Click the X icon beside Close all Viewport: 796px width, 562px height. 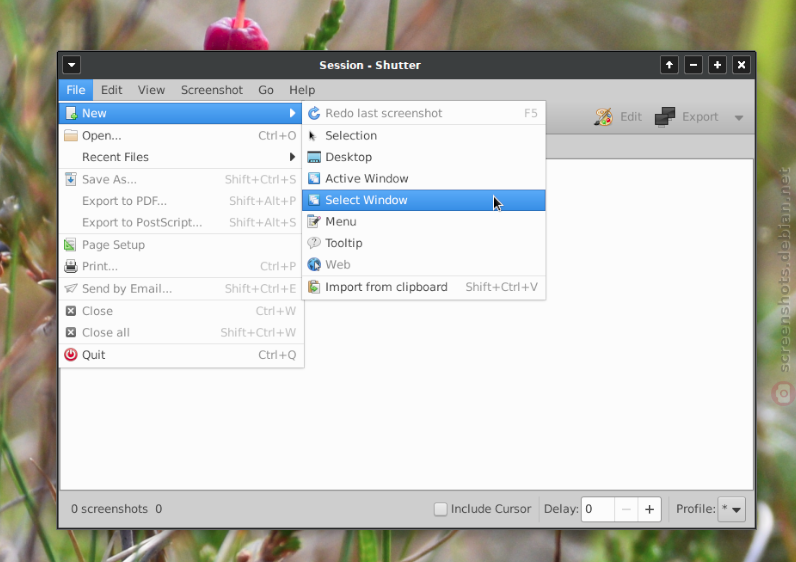[x=71, y=333]
